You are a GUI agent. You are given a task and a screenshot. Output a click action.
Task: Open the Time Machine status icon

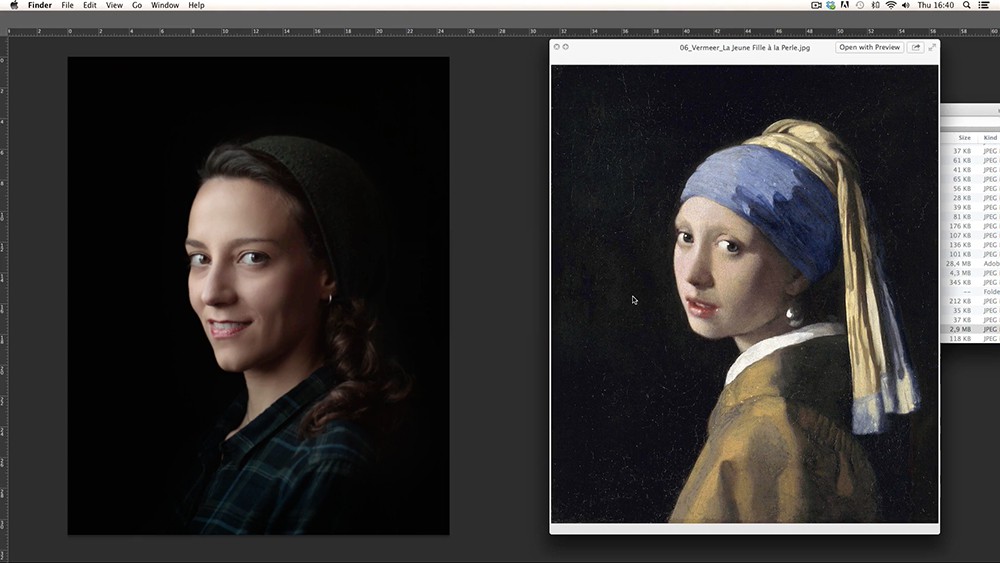(x=860, y=5)
